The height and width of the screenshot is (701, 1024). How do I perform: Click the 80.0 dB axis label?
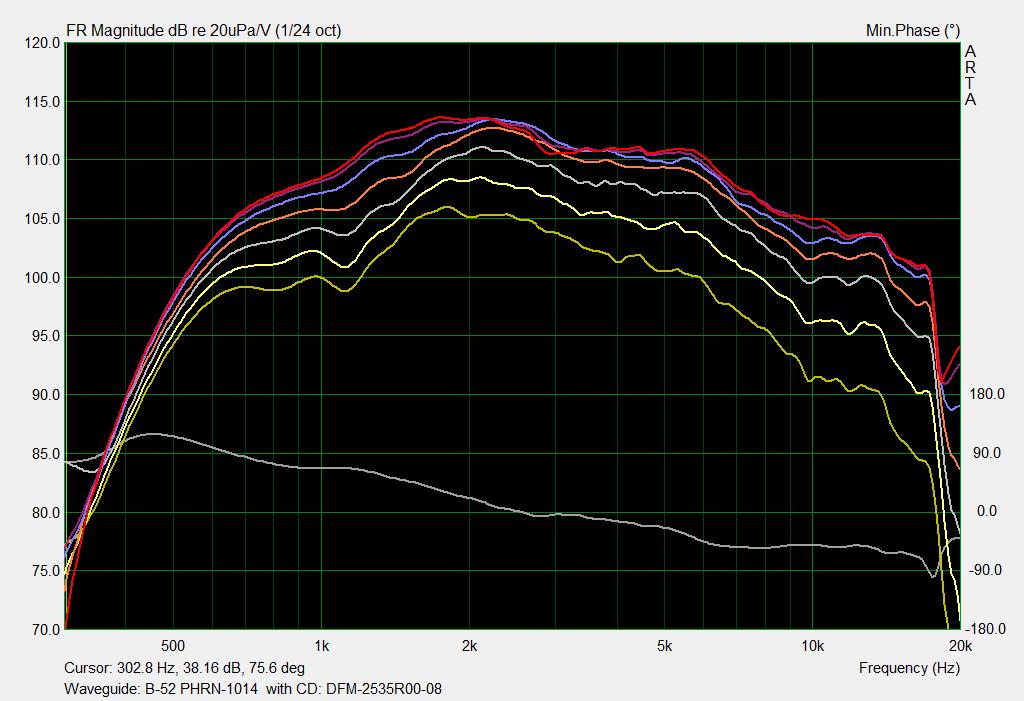[46, 512]
